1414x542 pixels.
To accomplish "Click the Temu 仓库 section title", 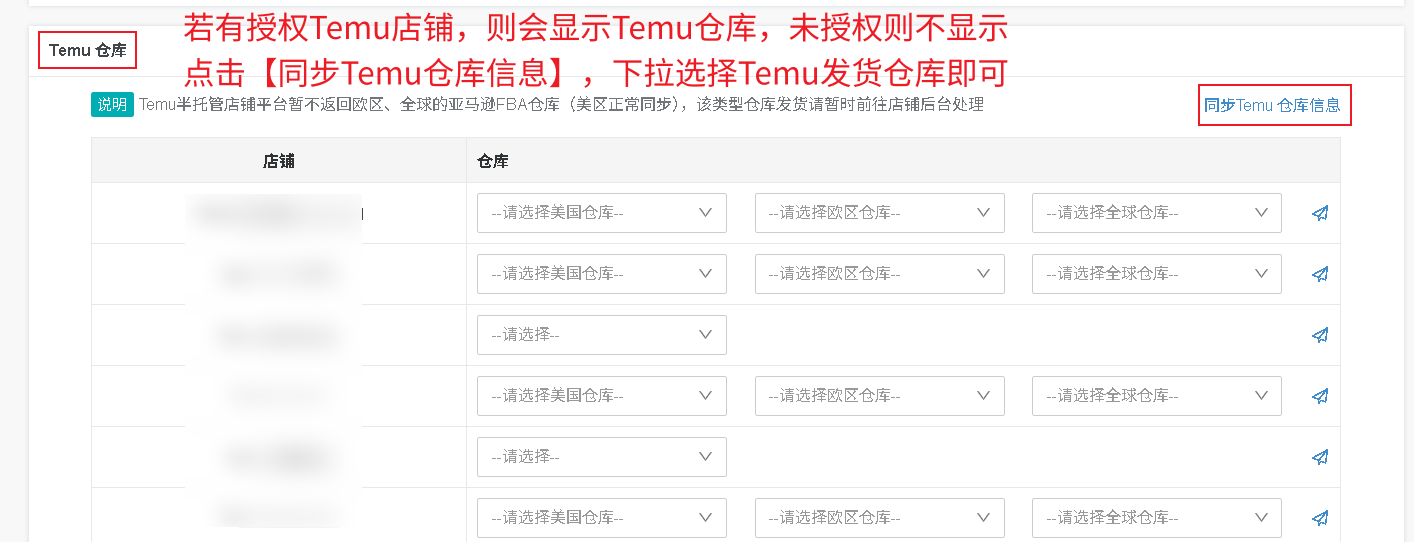I will coord(88,50).
